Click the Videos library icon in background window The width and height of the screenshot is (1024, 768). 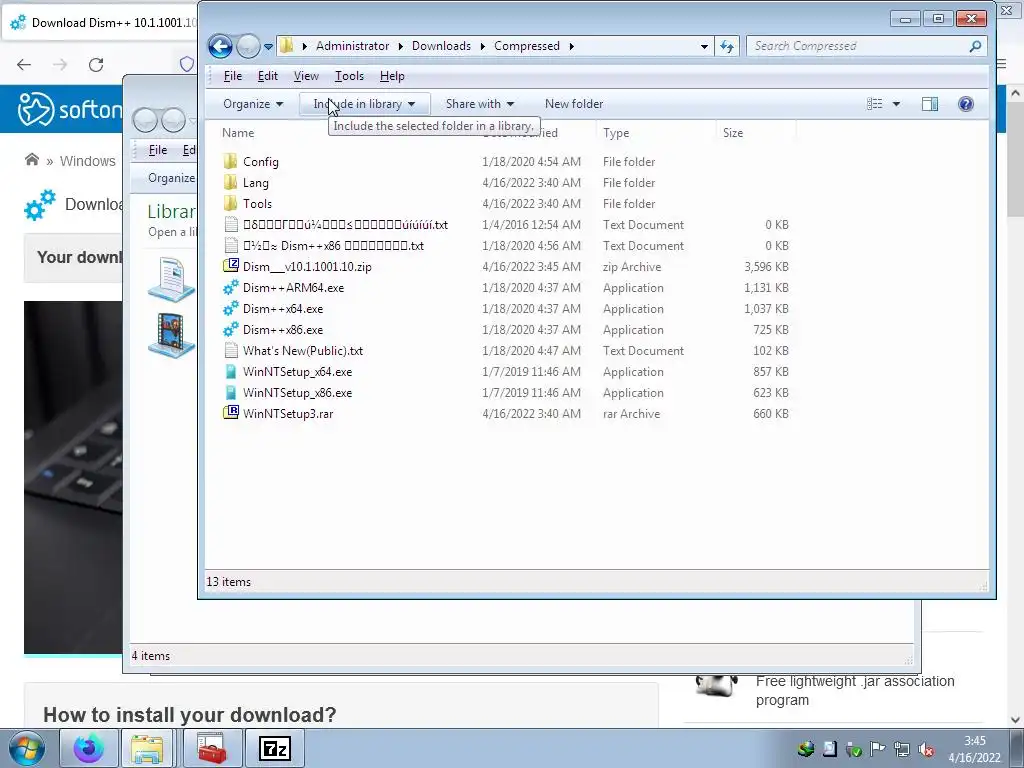171,334
